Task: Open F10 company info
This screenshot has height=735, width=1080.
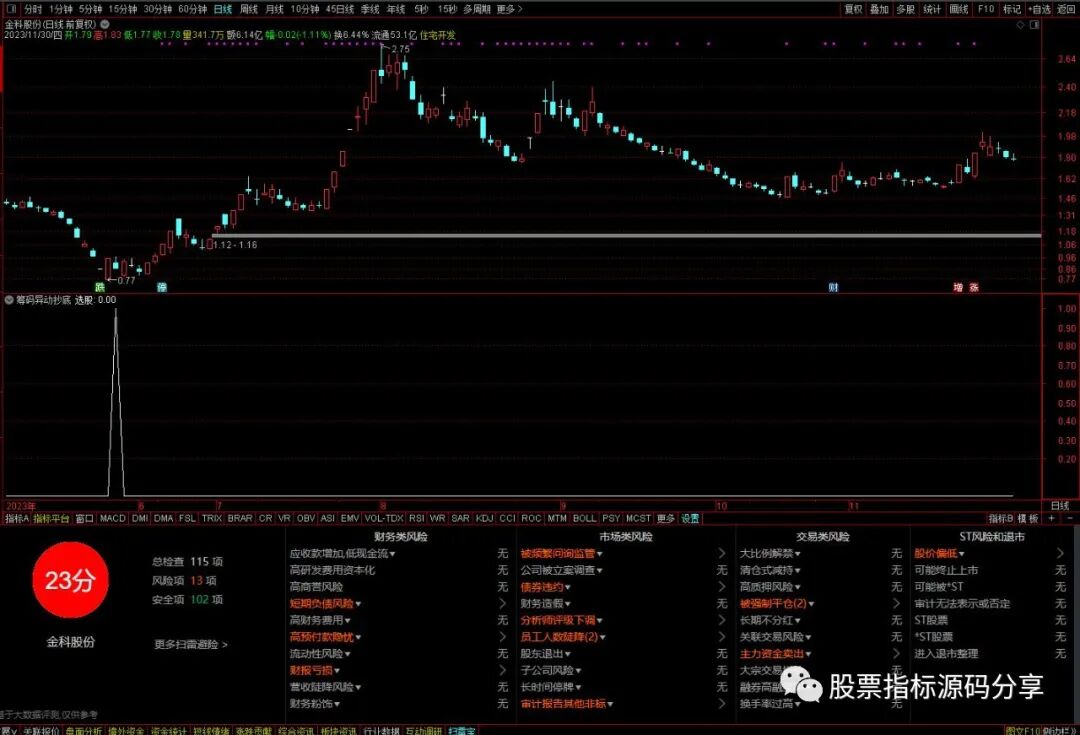Action: click(986, 9)
